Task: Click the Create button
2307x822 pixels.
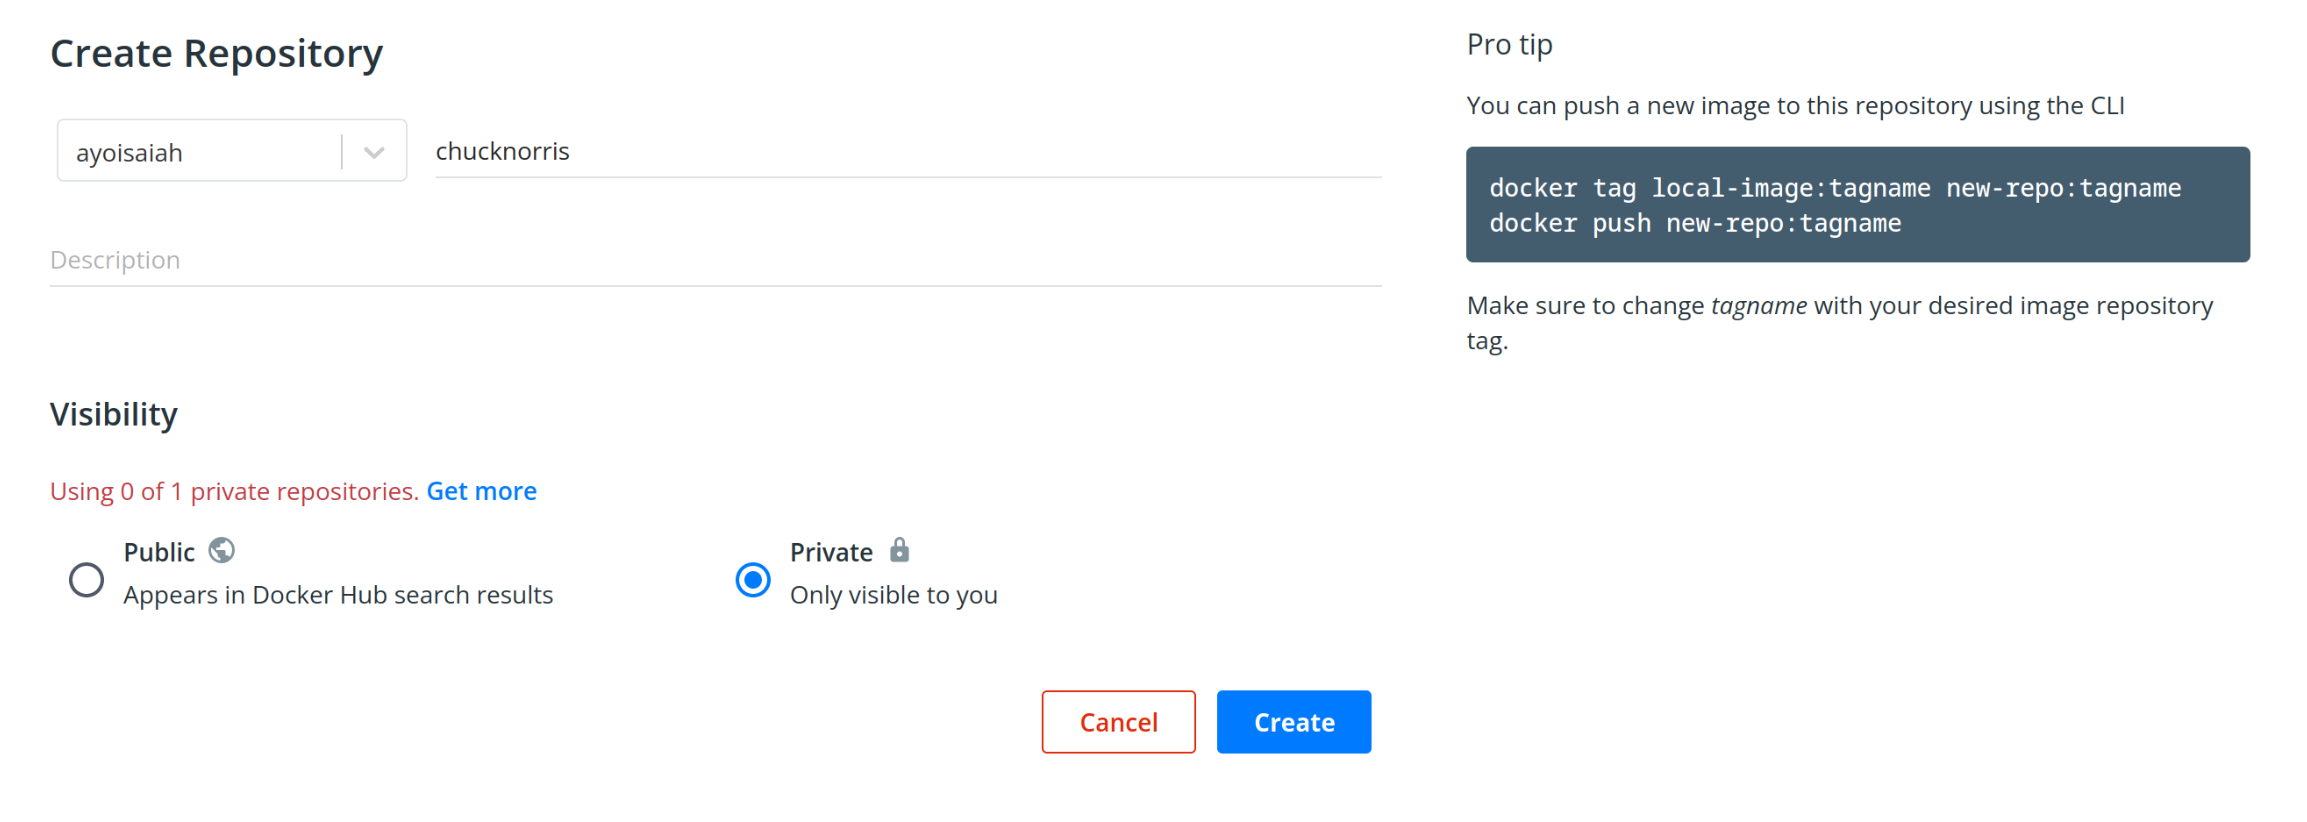Action: (x=1293, y=721)
